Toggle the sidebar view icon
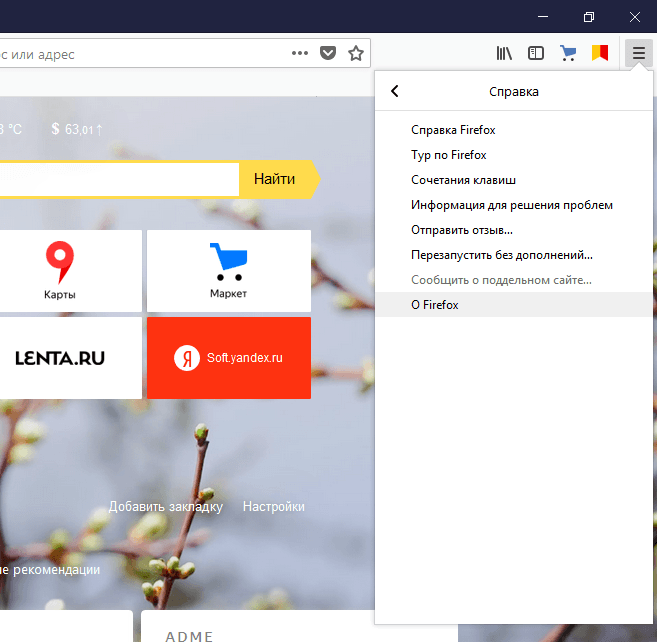The height and width of the screenshot is (642, 657). click(535, 53)
